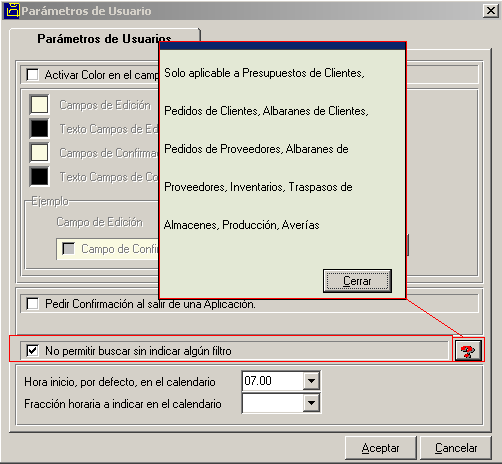The image size is (502, 464).
Task: Close the Parámetros de Usuario window
Action: click(491, 11)
